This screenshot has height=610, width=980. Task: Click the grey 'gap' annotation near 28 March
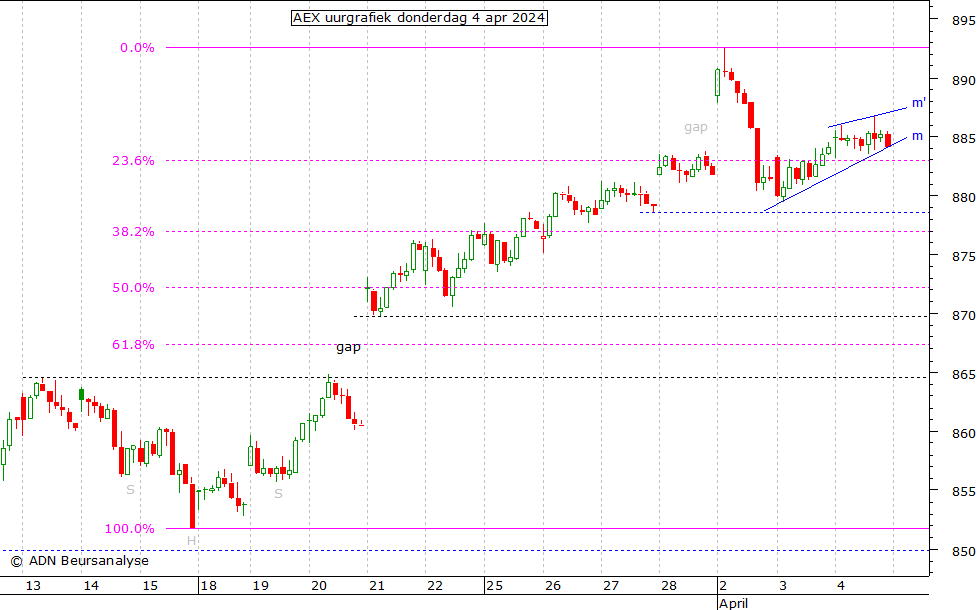[x=696, y=128]
